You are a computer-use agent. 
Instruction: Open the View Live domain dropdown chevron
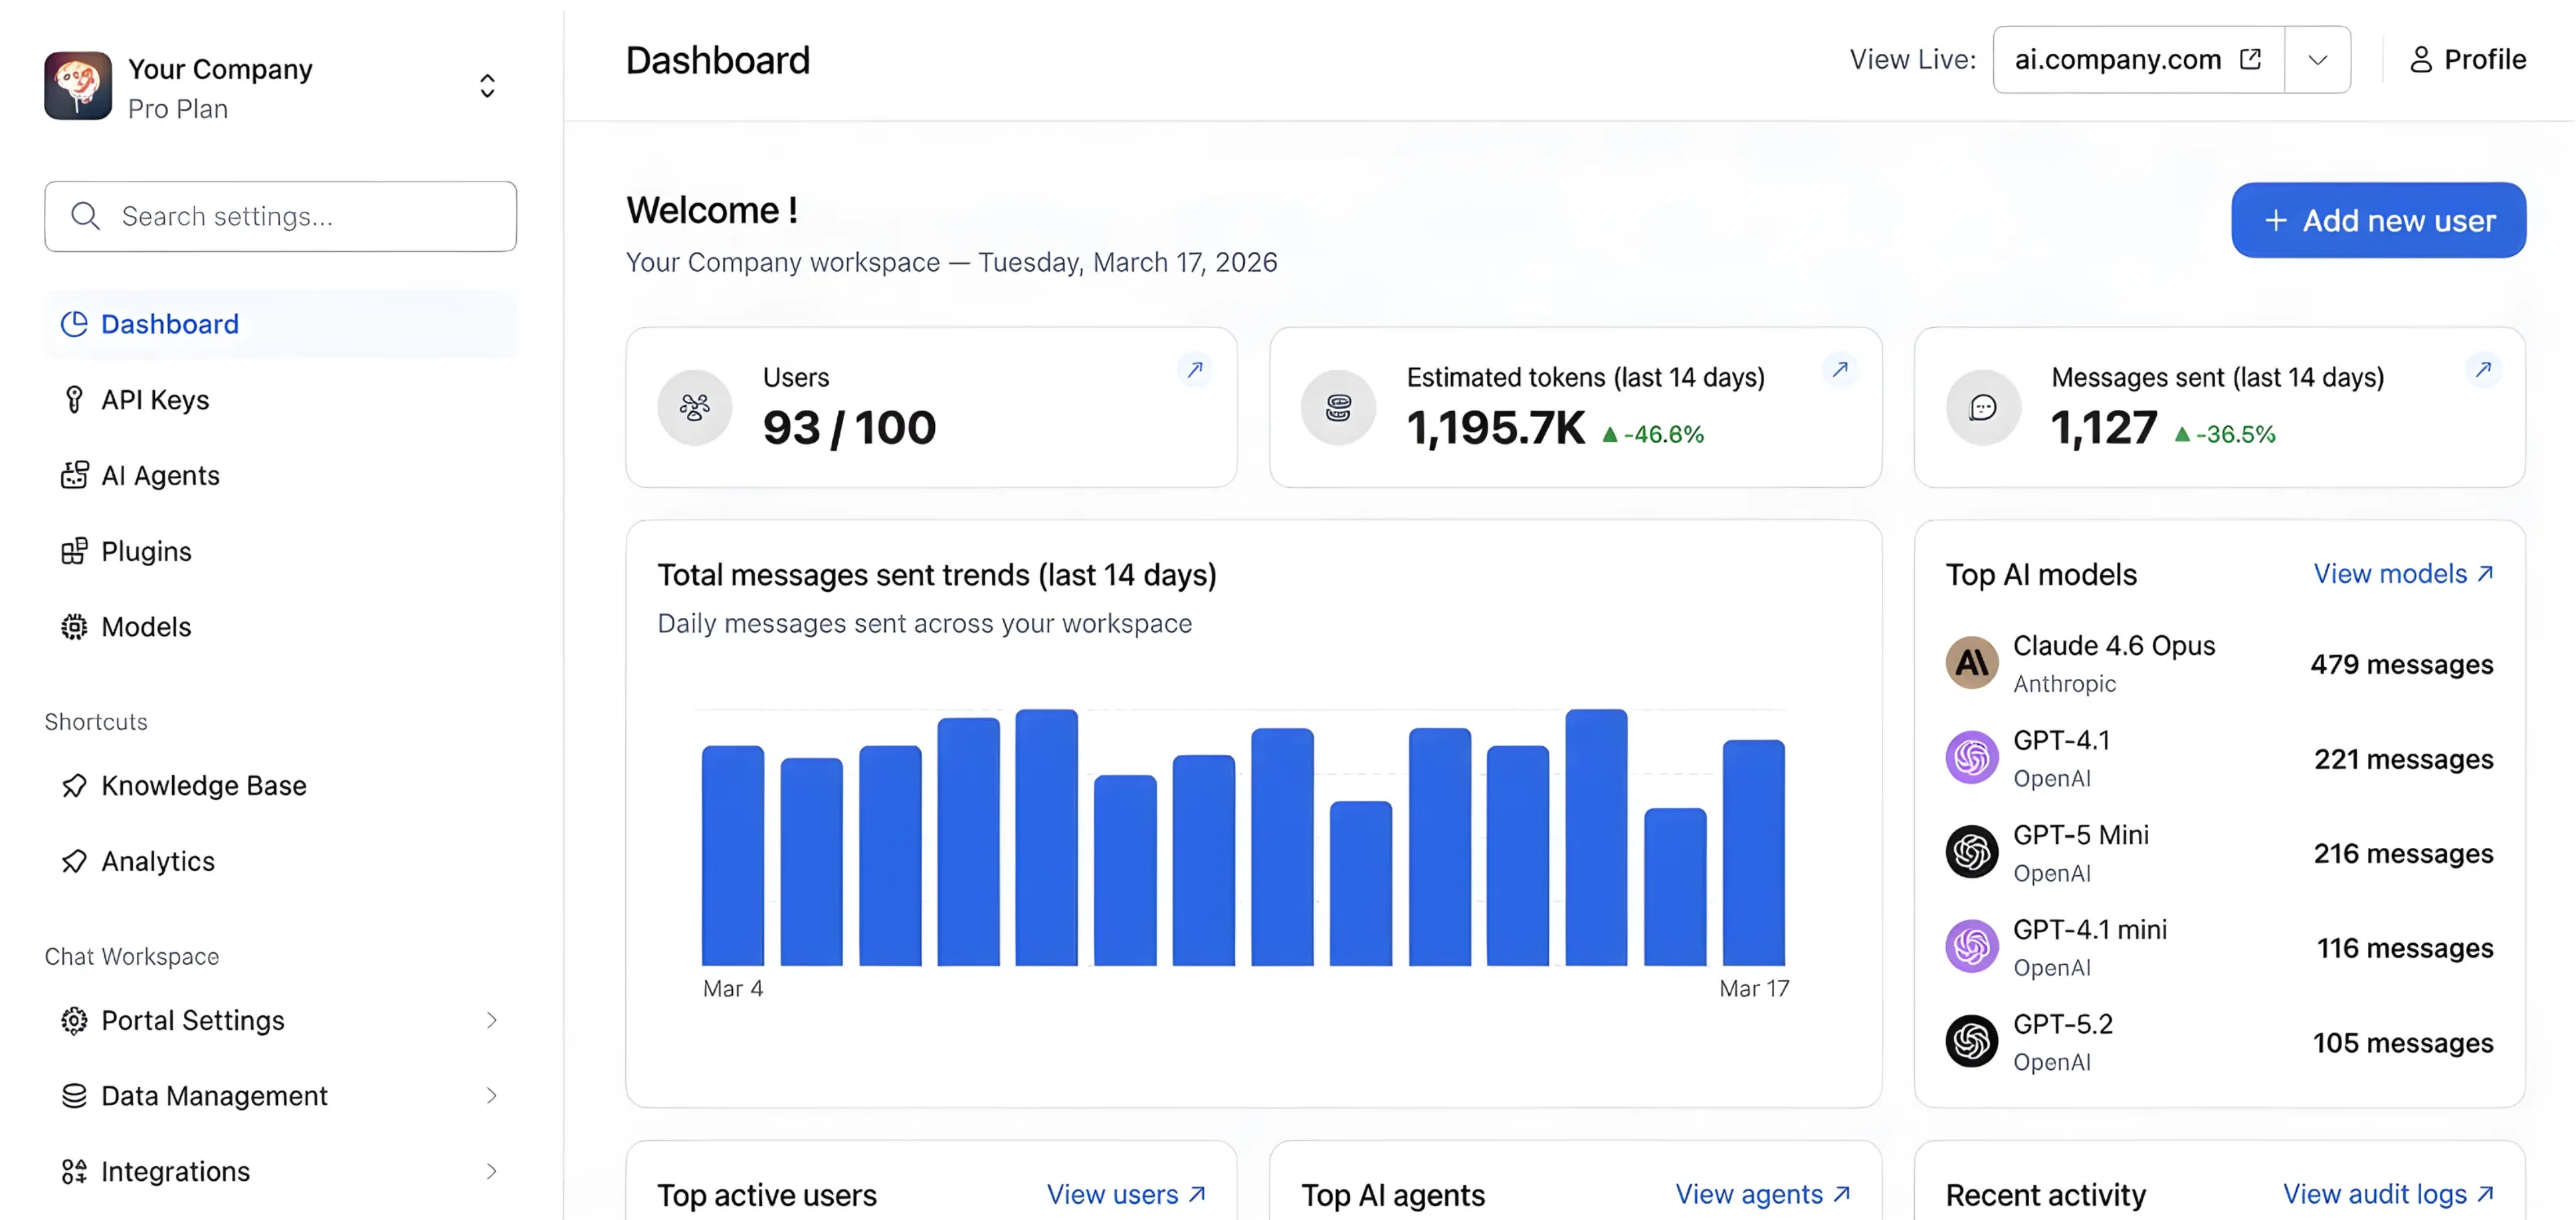(x=2318, y=59)
